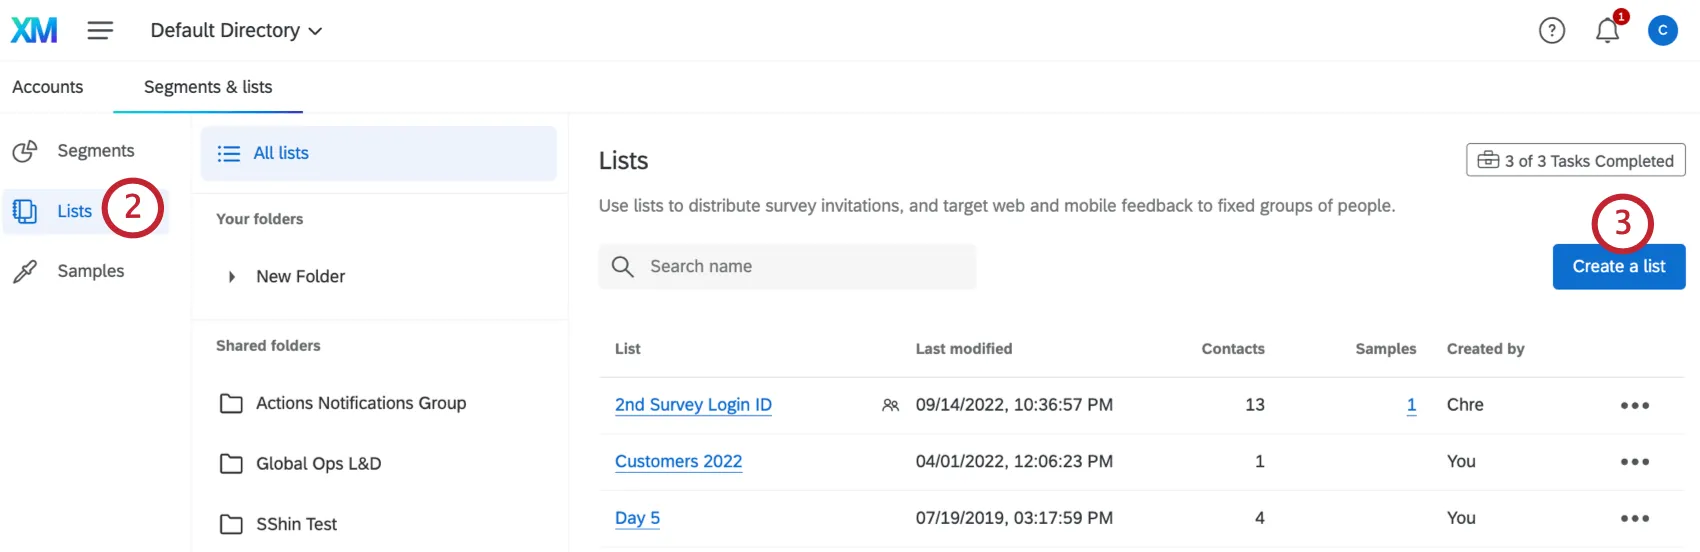
Task: Click the user account avatar
Action: (x=1662, y=31)
